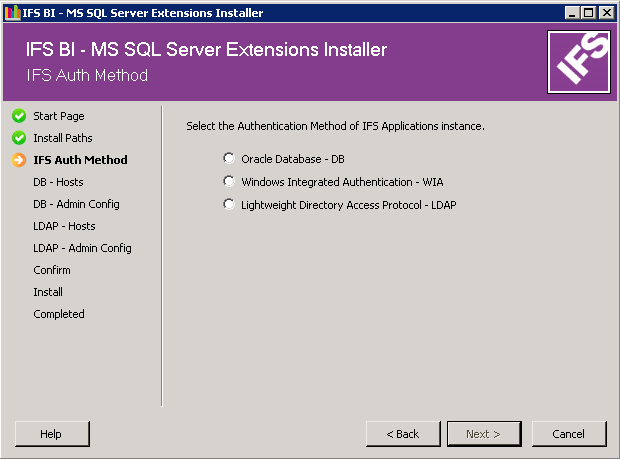Image resolution: width=620 pixels, height=459 pixels.
Task: Click the orange arrow beside IFS Auth Method
Action: coord(19,160)
